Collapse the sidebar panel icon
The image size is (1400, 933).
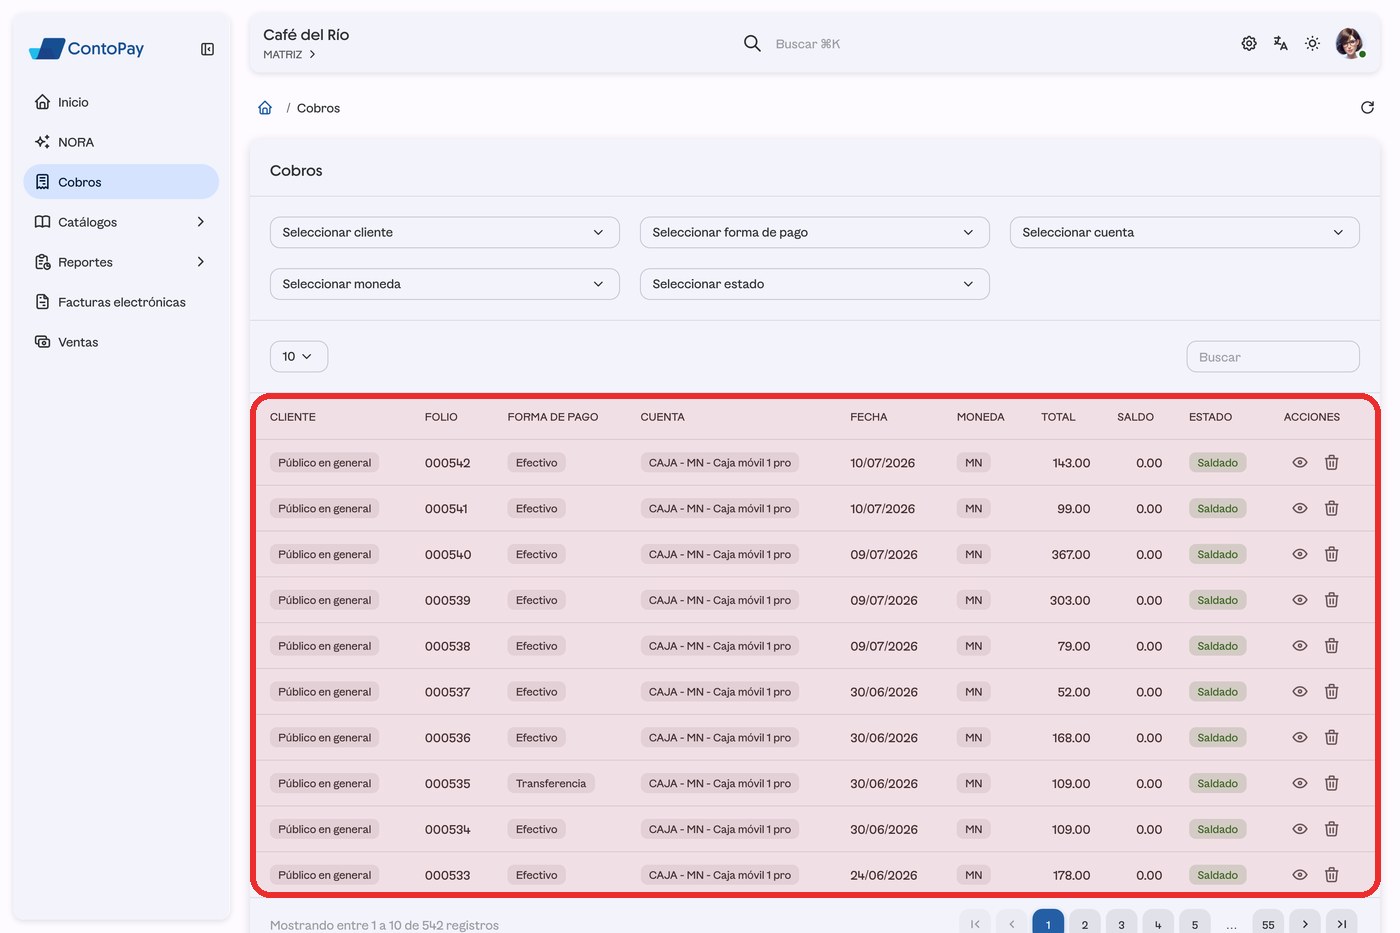click(x=207, y=49)
